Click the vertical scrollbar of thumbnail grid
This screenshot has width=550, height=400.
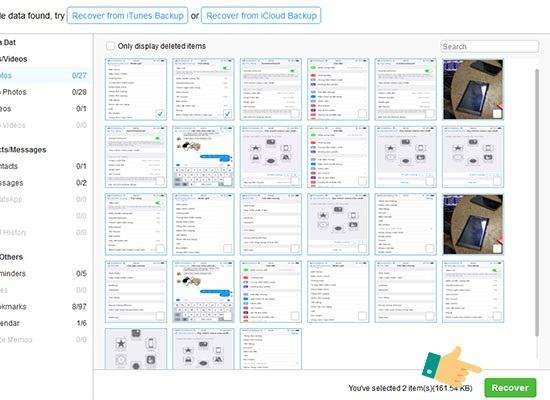tap(537, 202)
